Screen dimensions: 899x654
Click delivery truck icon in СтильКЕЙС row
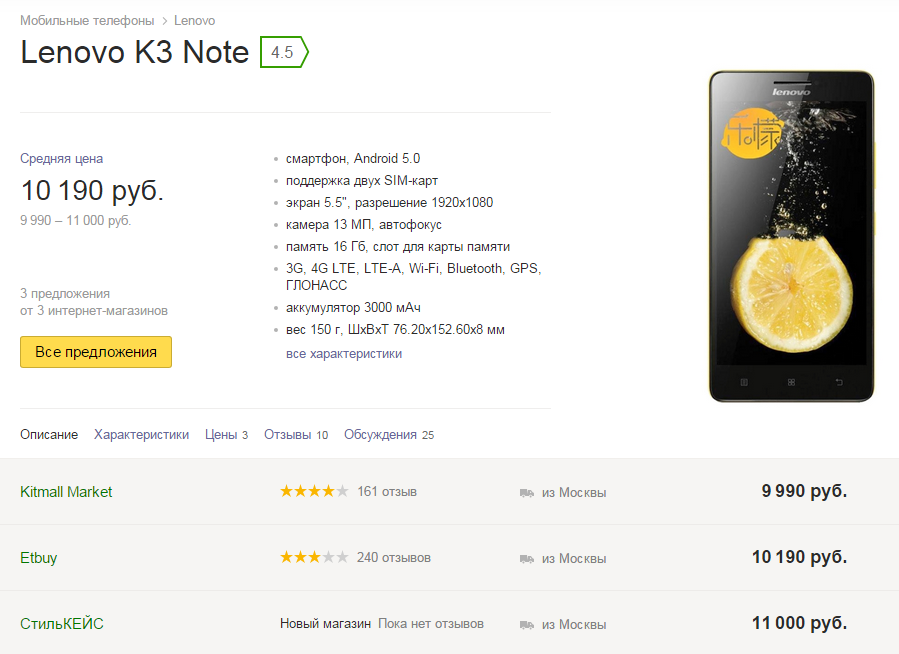(526, 625)
